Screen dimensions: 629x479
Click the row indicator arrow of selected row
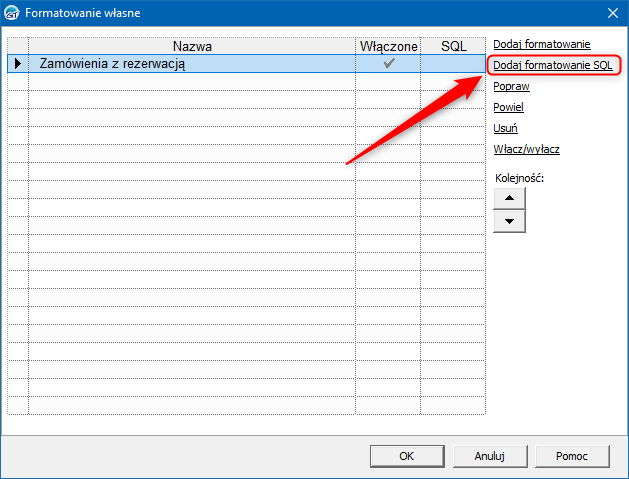18,63
